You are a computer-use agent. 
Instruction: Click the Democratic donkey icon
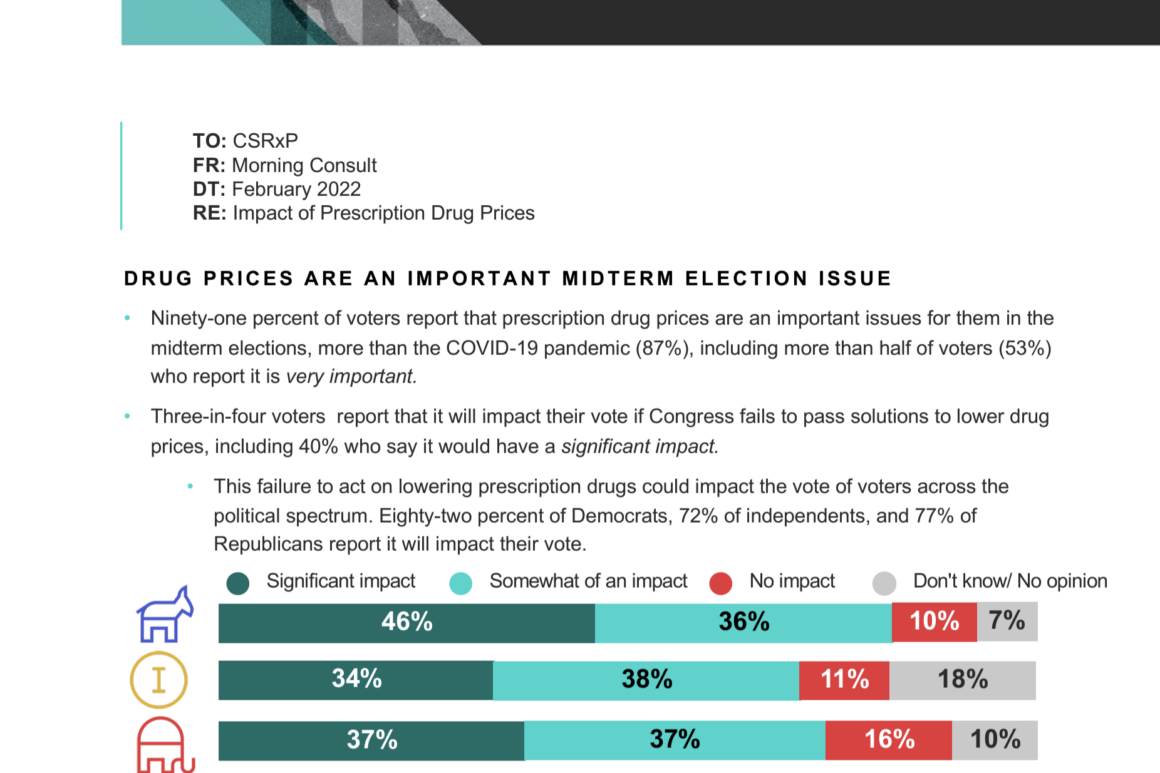[164, 615]
